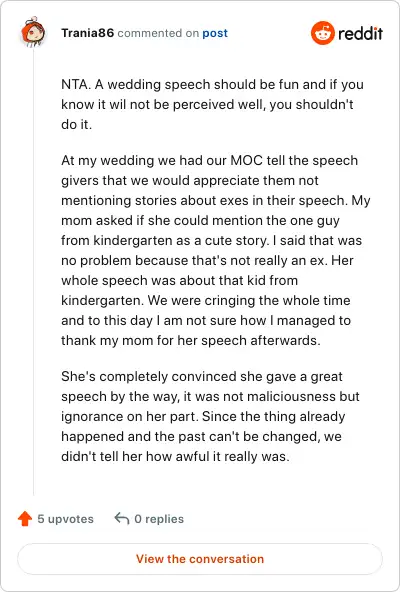The height and width of the screenshot is (592, 400).
Task: Click the vertical thread line below avatar
Action: (33, 272)
